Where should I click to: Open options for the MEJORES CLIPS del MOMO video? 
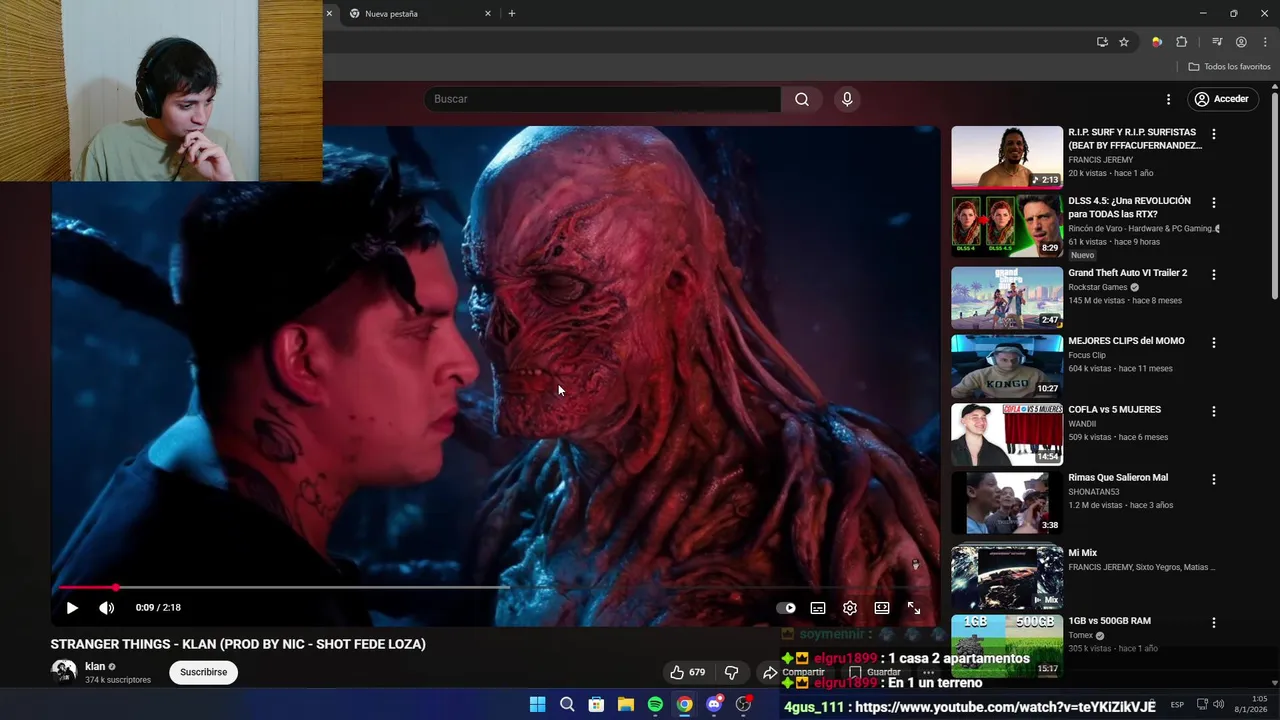[1214, 343]
